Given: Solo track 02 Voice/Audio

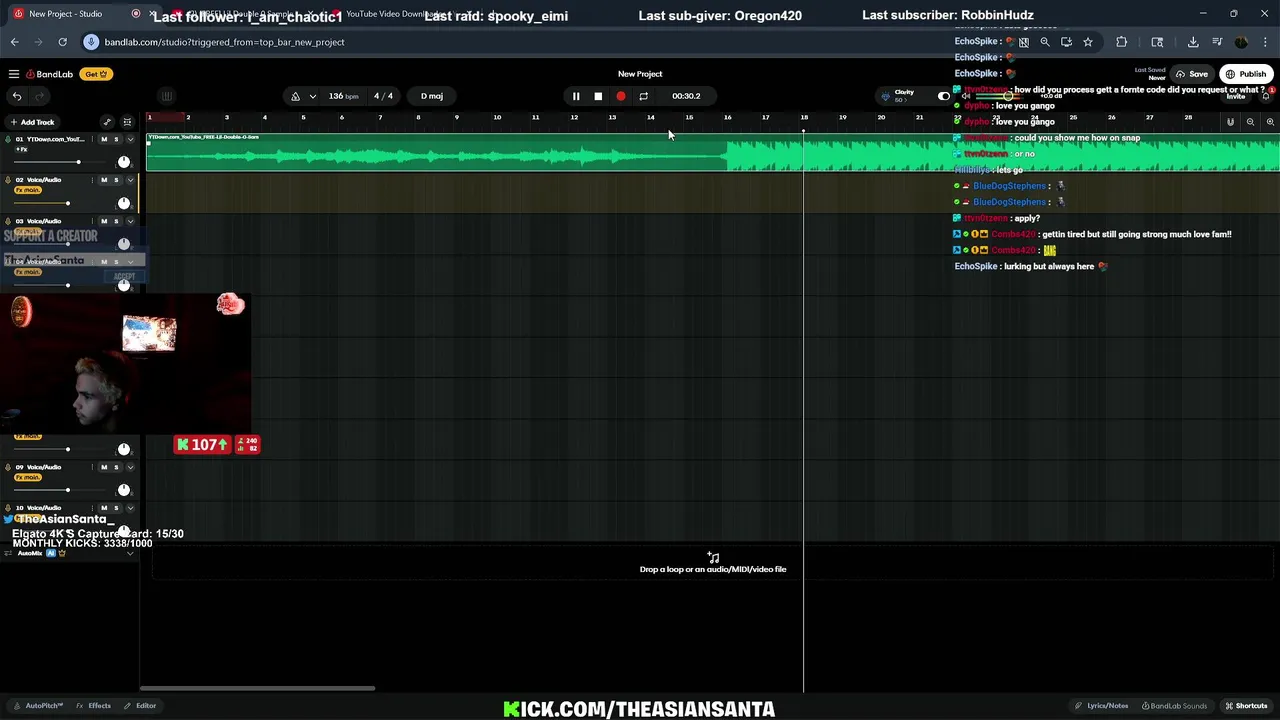Looking at the screenshot, I should 116,180.
